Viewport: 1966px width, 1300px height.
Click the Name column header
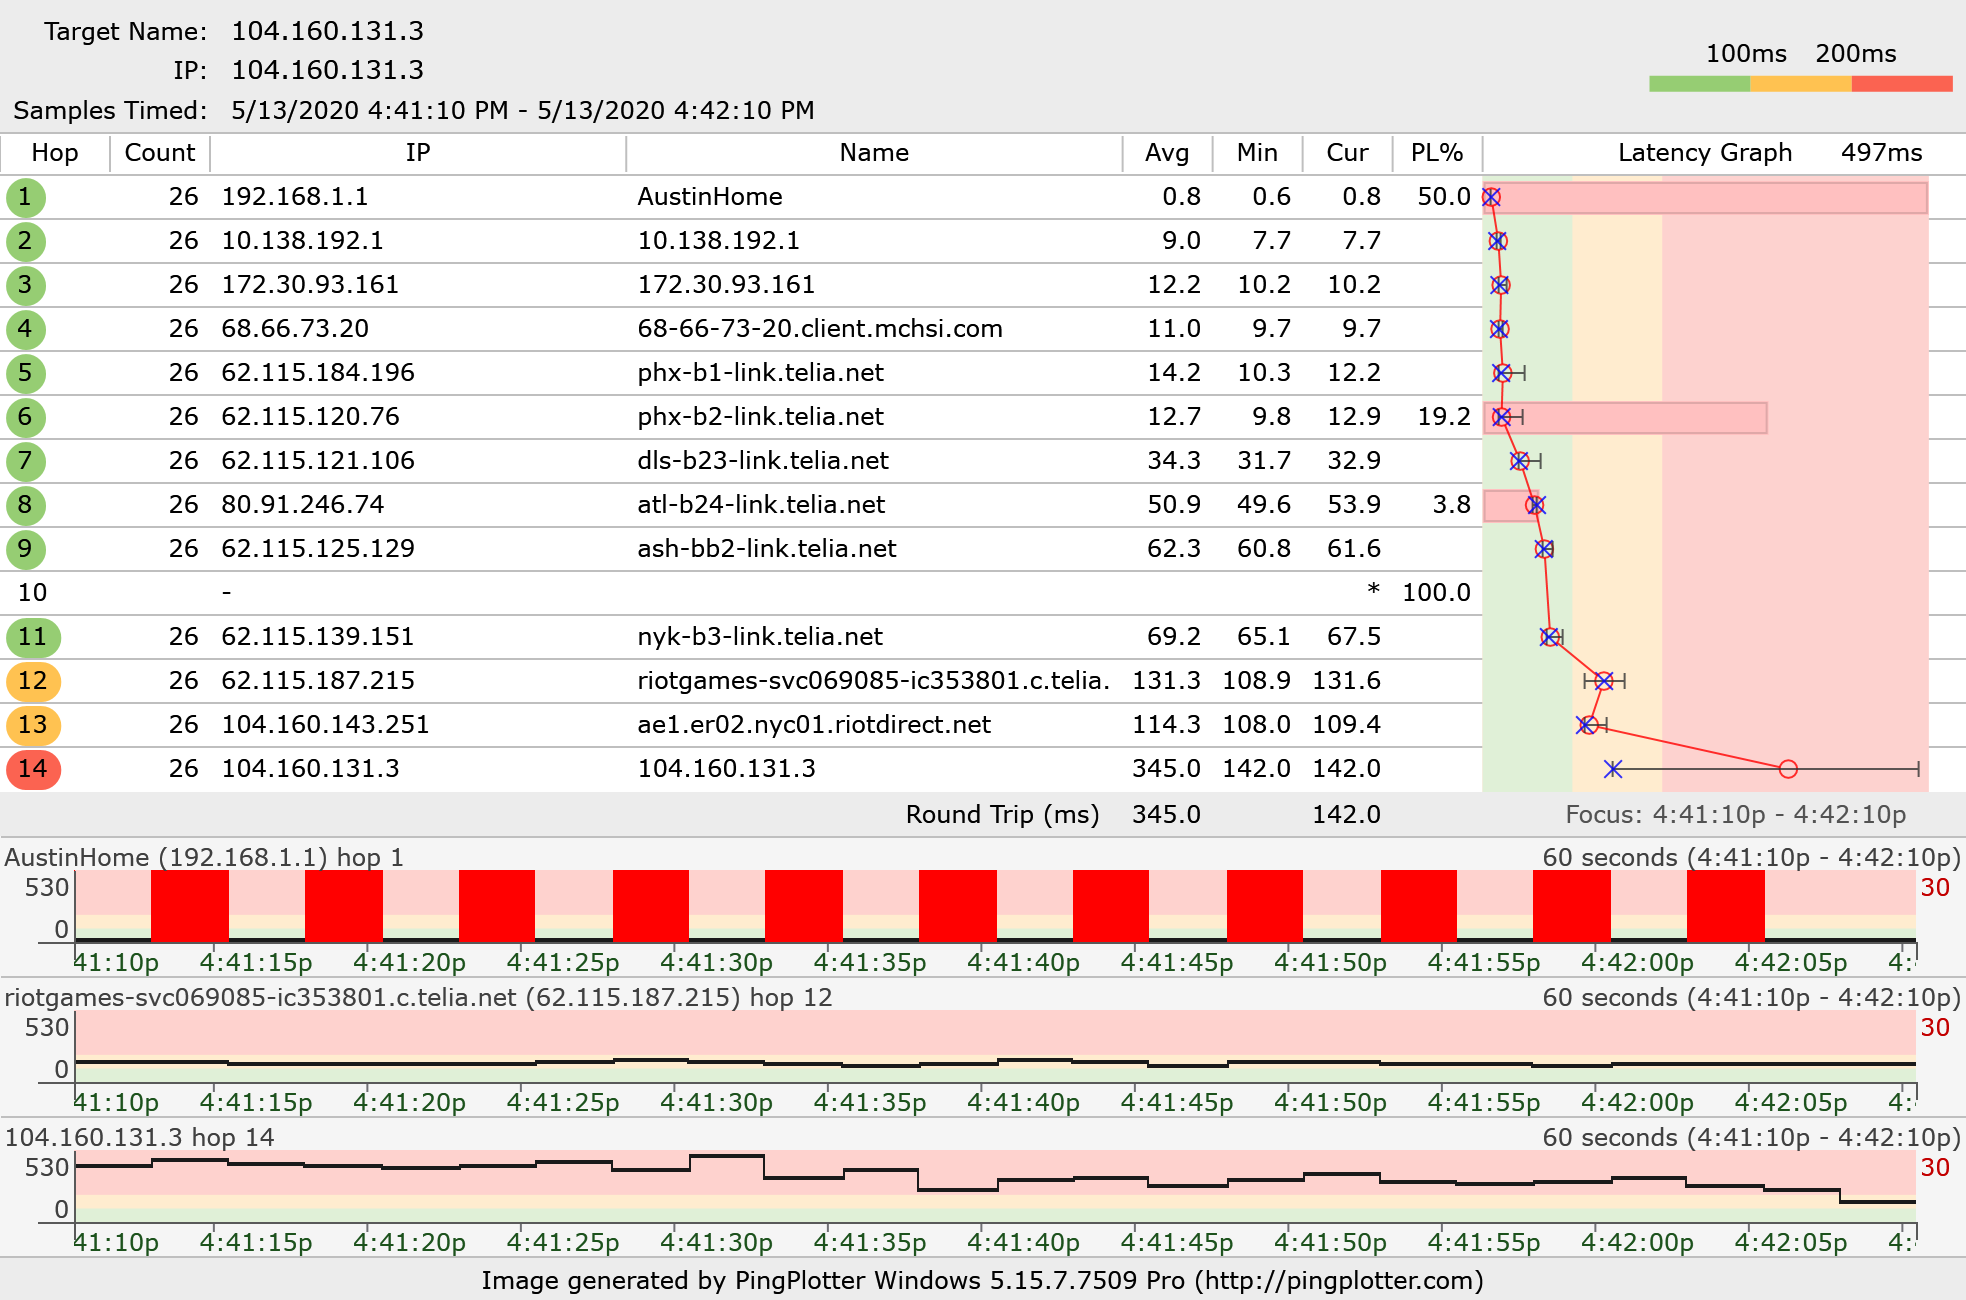coord(873,153)
